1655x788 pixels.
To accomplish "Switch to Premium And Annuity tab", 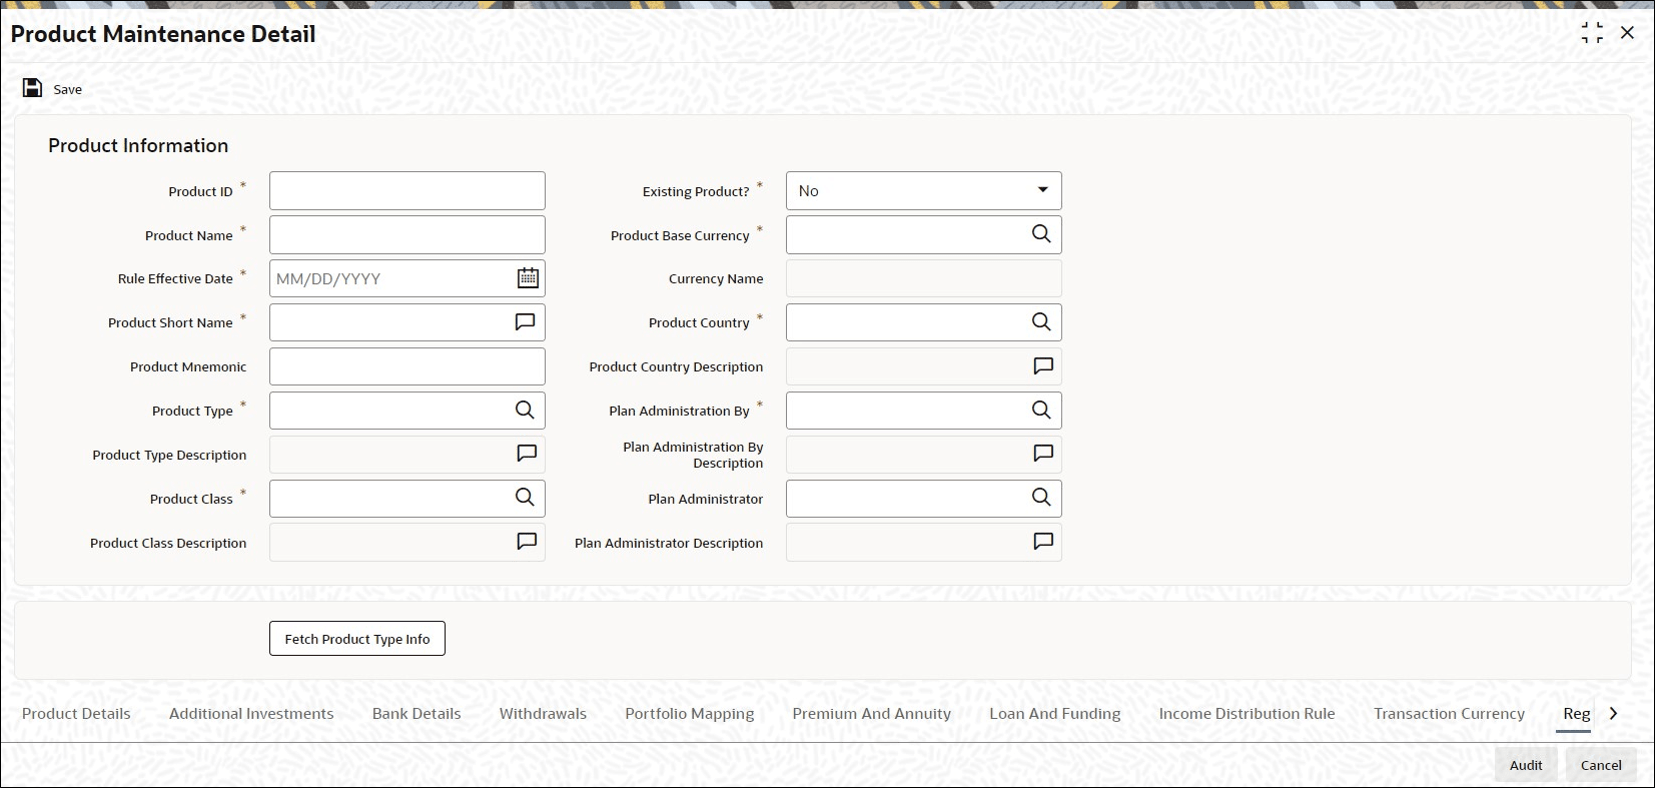I will 871,713.
